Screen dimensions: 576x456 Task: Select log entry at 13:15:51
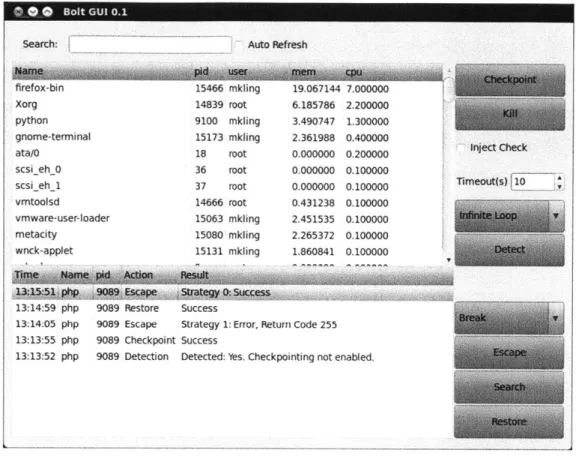(233, 292)
